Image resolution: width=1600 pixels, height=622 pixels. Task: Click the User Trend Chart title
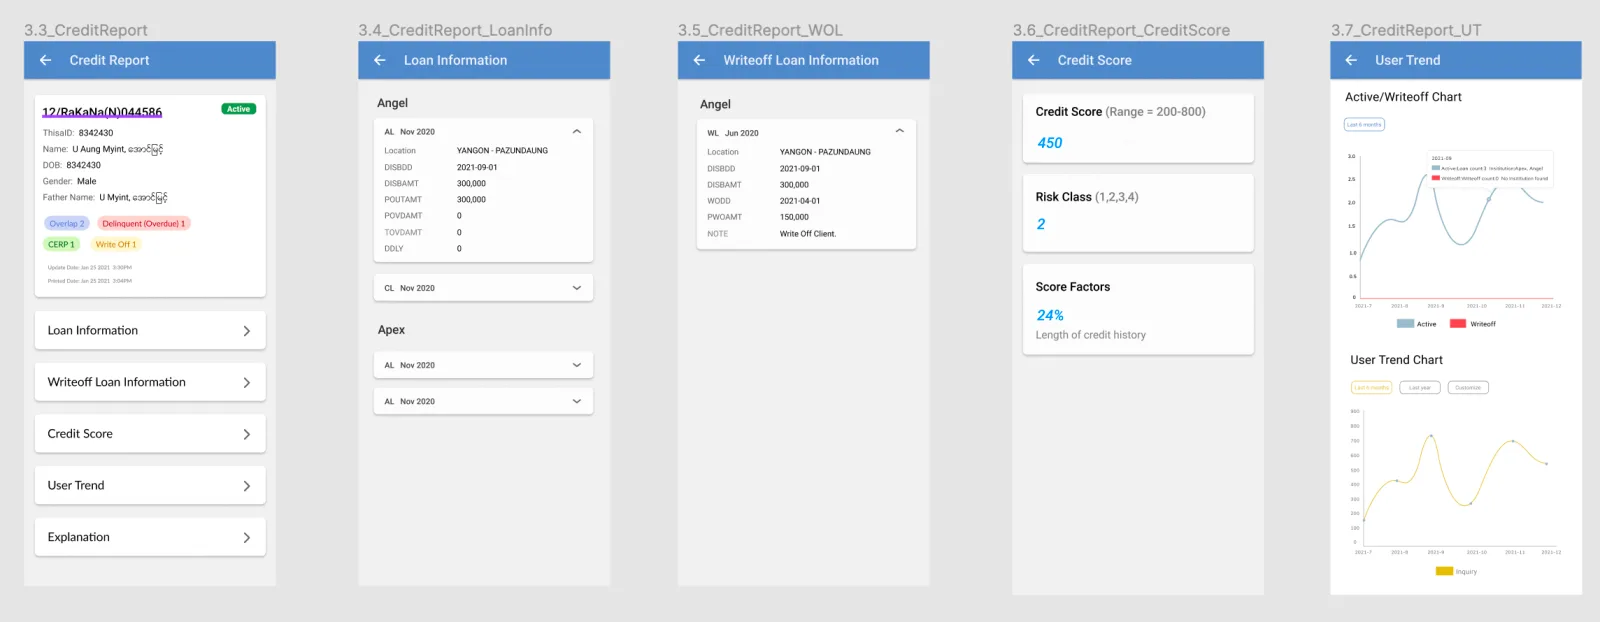point(1396,360)
